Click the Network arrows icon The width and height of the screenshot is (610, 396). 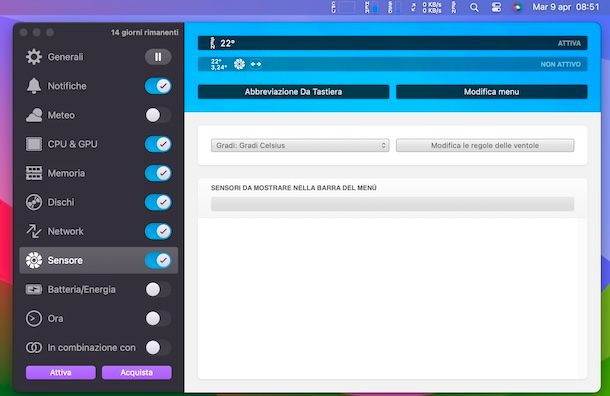(34, 231)
